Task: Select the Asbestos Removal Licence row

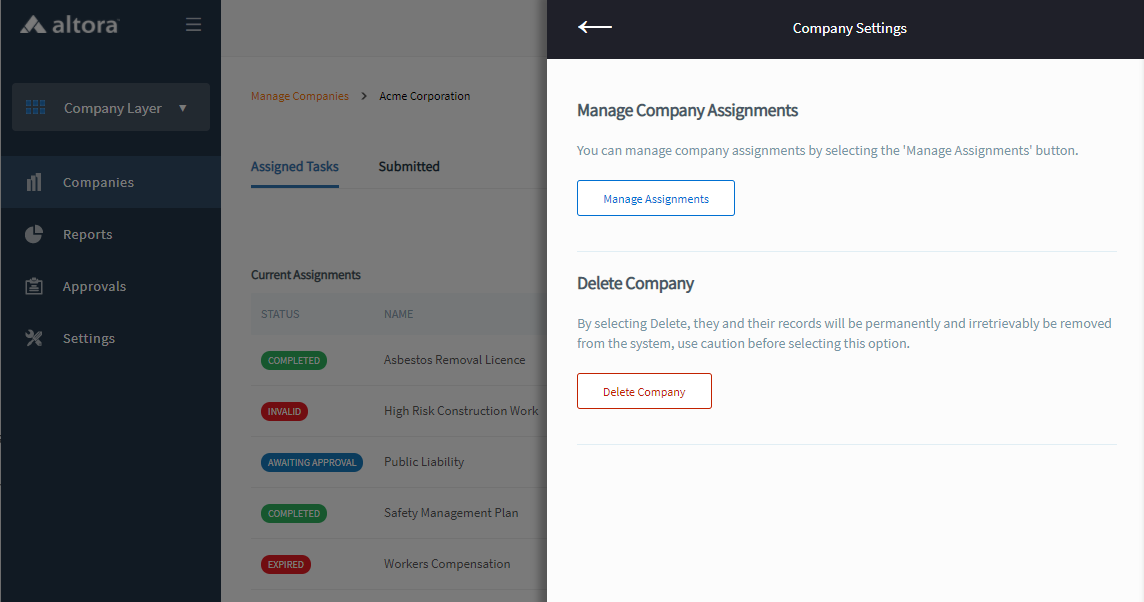Action: [454, 360]
